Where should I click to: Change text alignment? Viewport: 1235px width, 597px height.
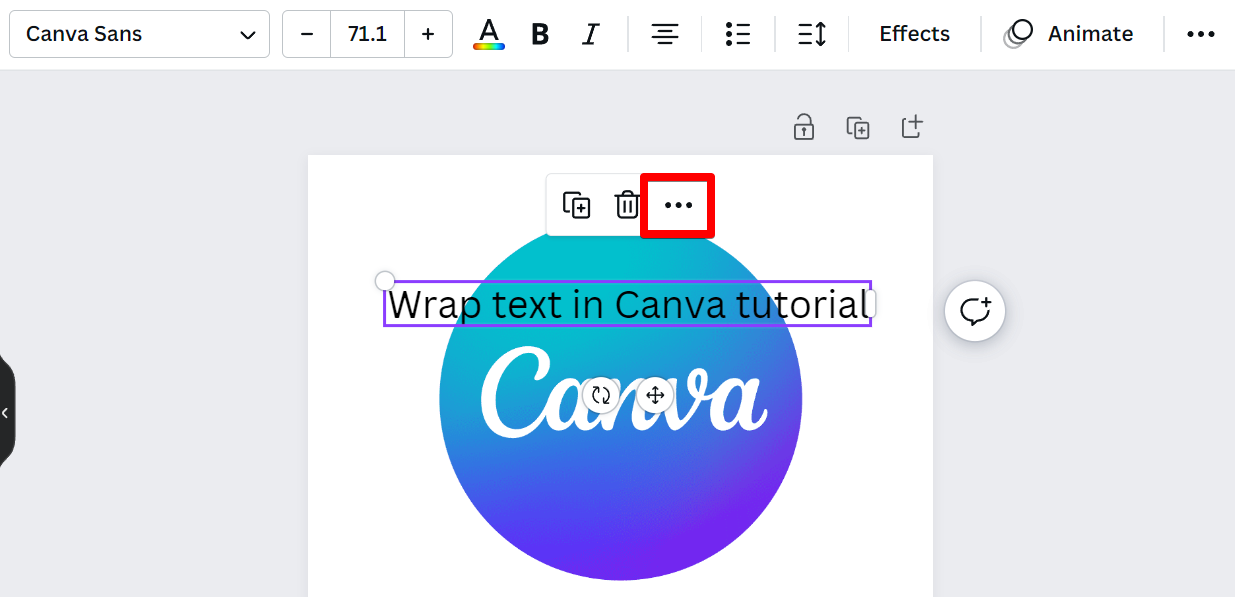point(664,34)
